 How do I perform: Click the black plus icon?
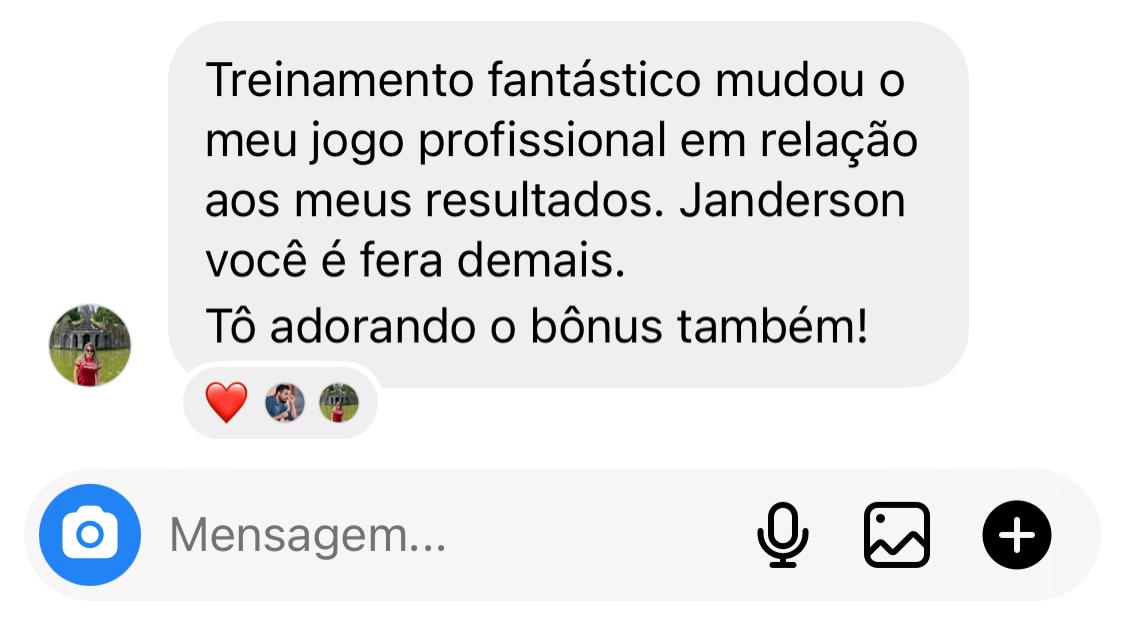(x=1017, y=535)
